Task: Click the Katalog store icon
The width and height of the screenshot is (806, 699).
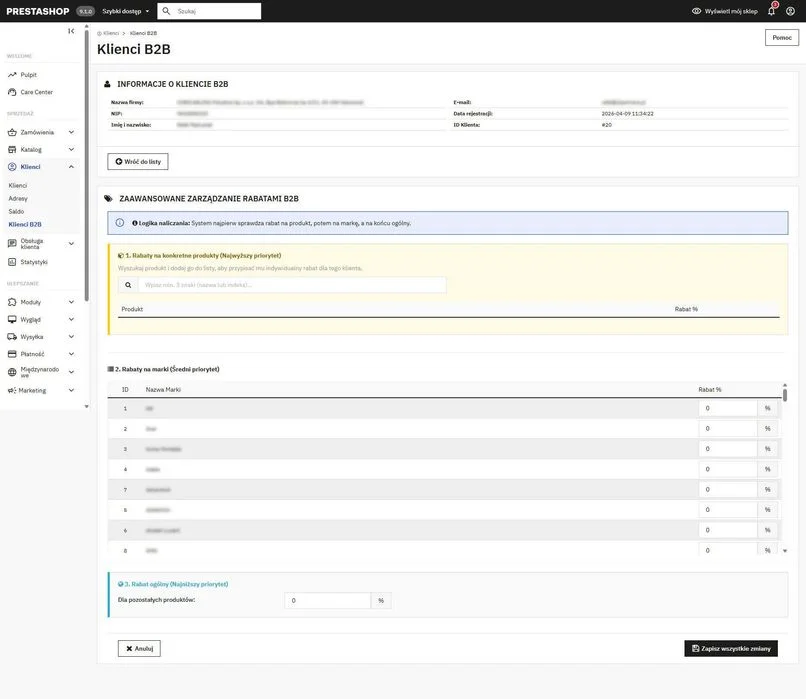Action: 12,150
